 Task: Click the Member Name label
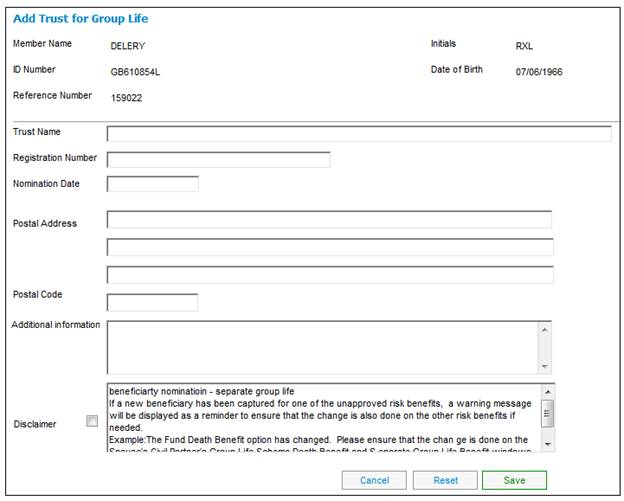click(42, 44)
